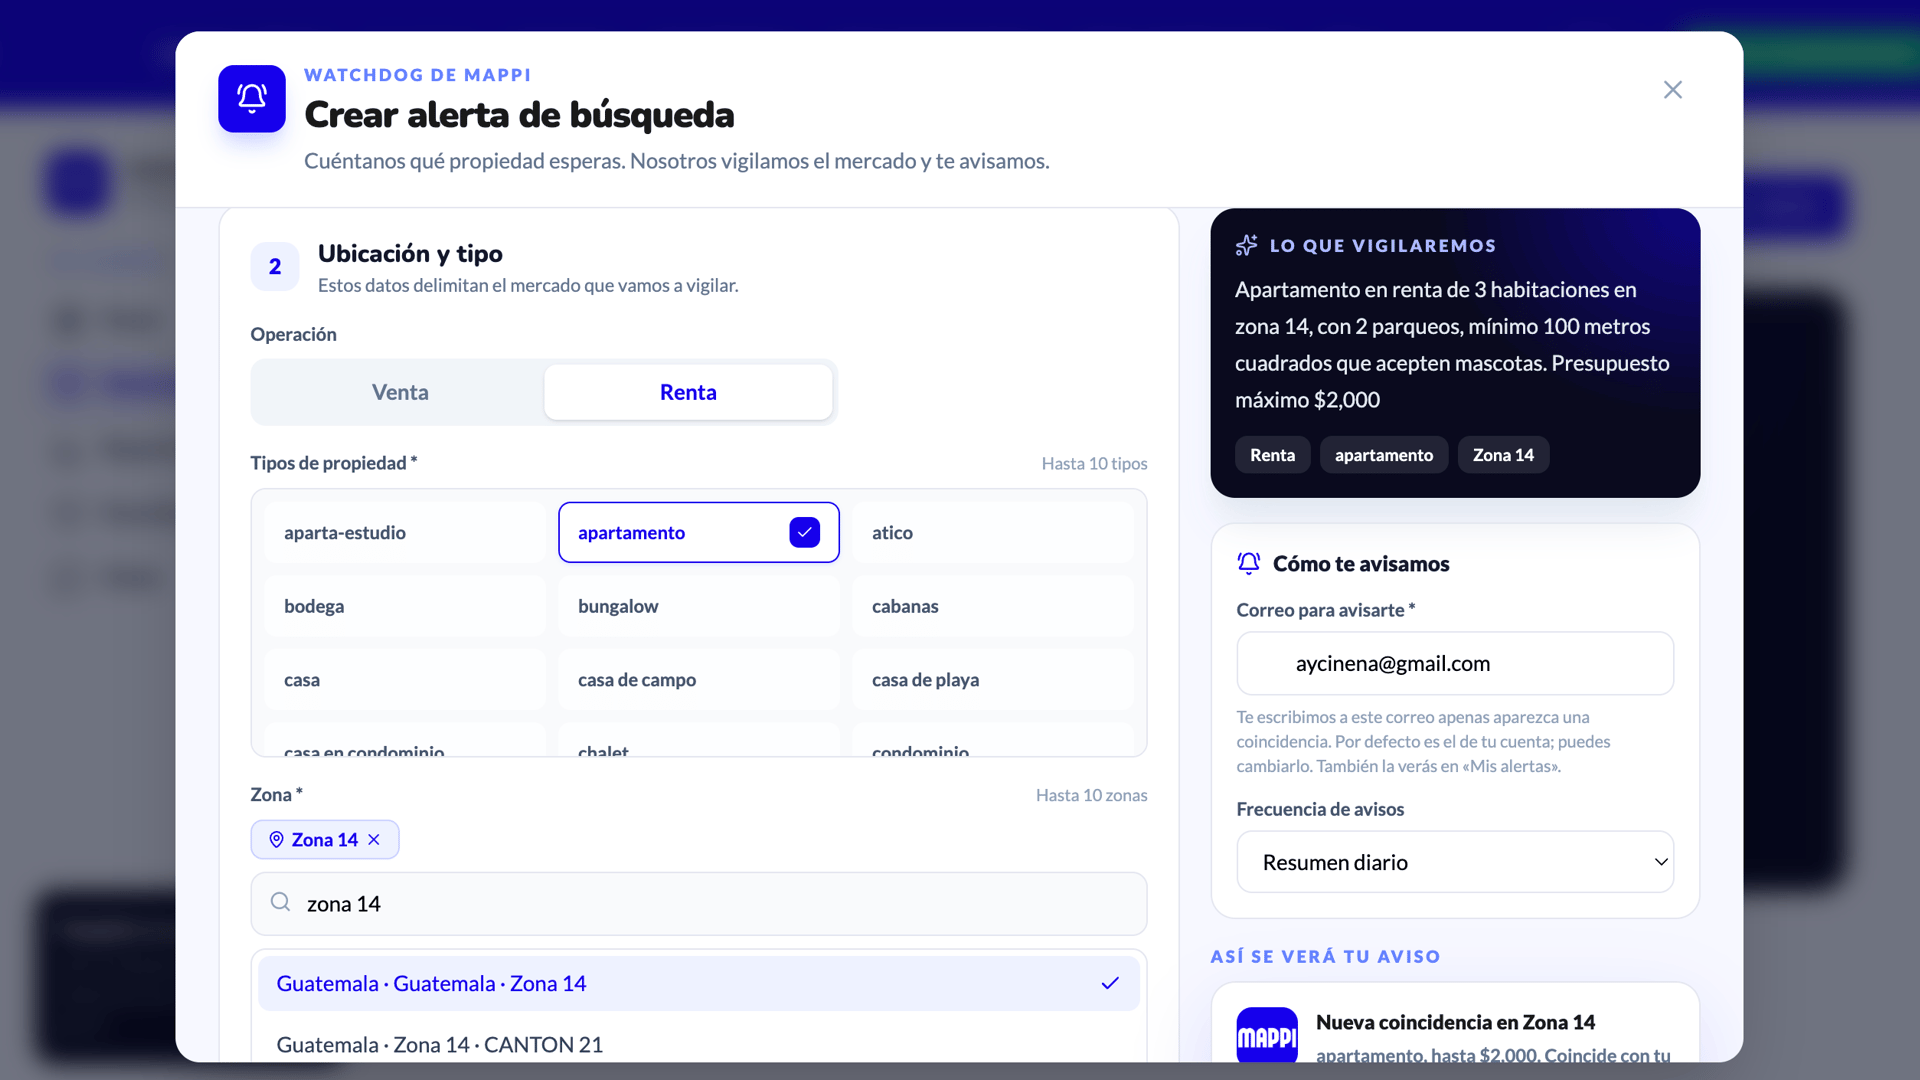Click the Ubicación y tipo section heading
Screen dimensions: 1920x1080
click(x=410, y=254)
